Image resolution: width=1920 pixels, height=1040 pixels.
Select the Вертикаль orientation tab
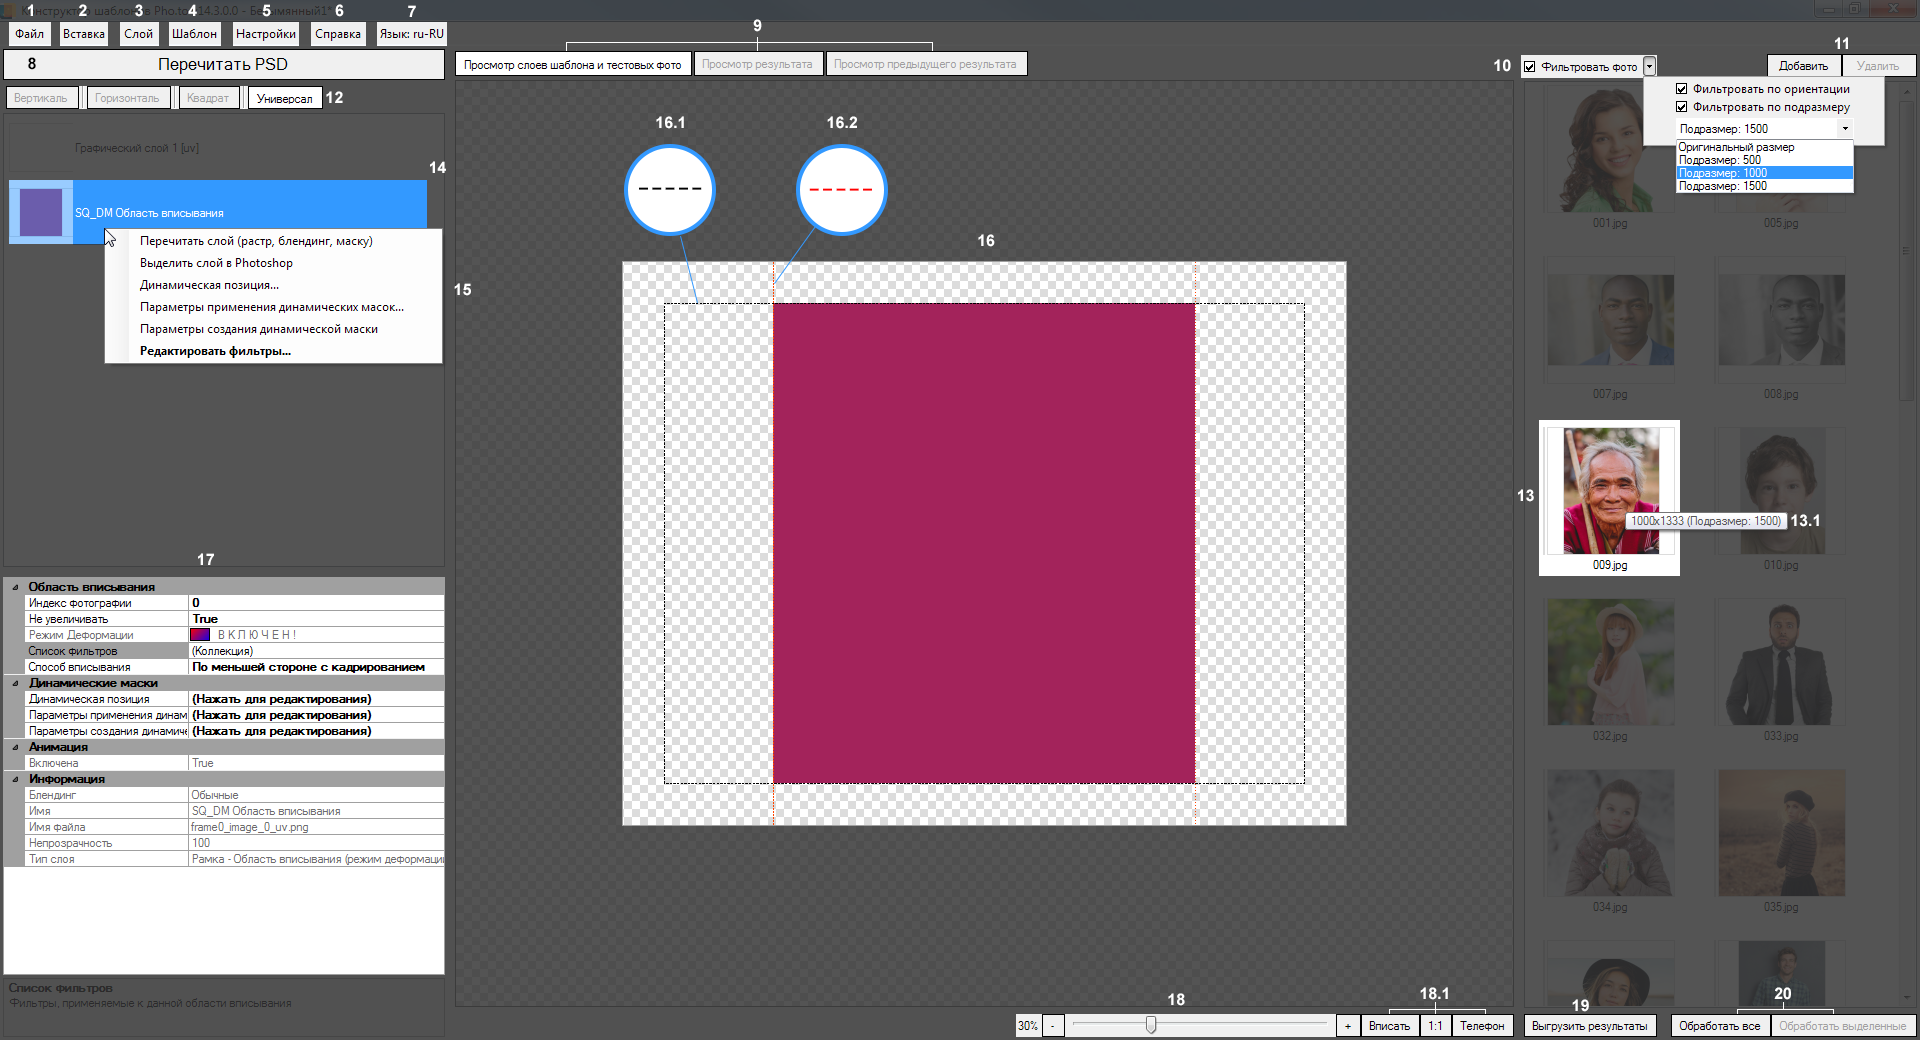pyautogui.click(x=41, y=98)
